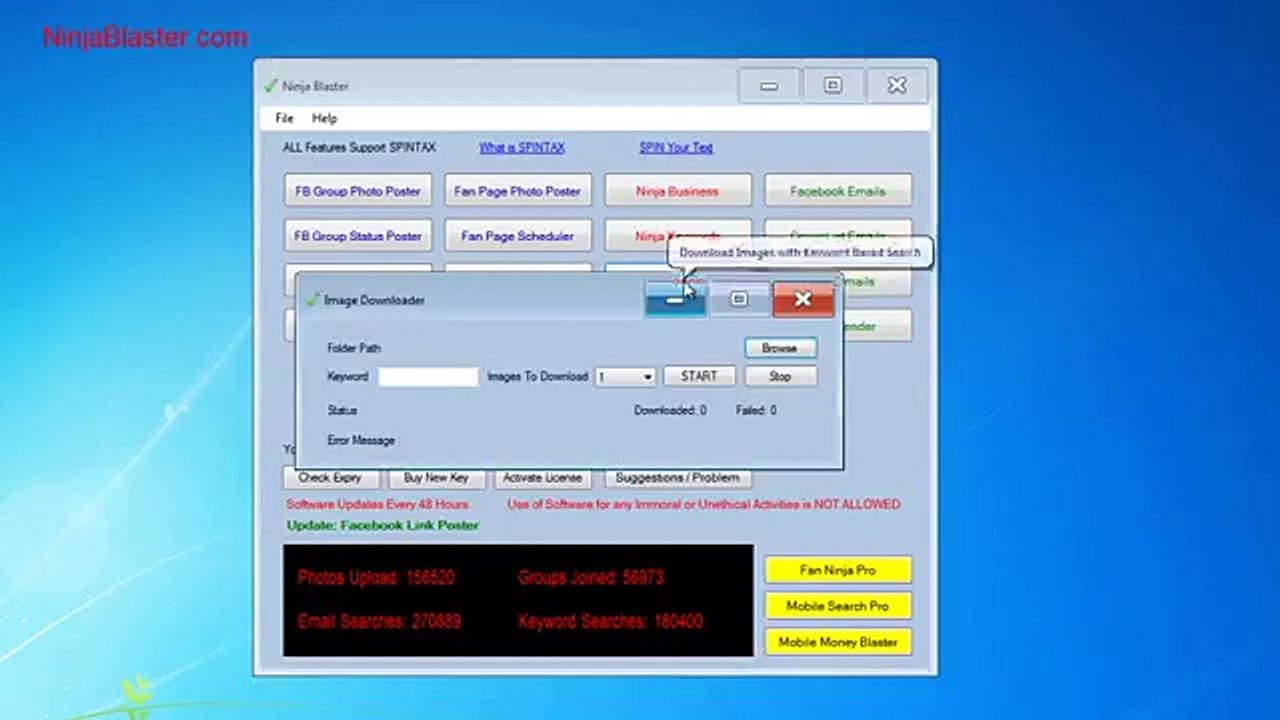Focus the Keyword text field

click(428, 377)
